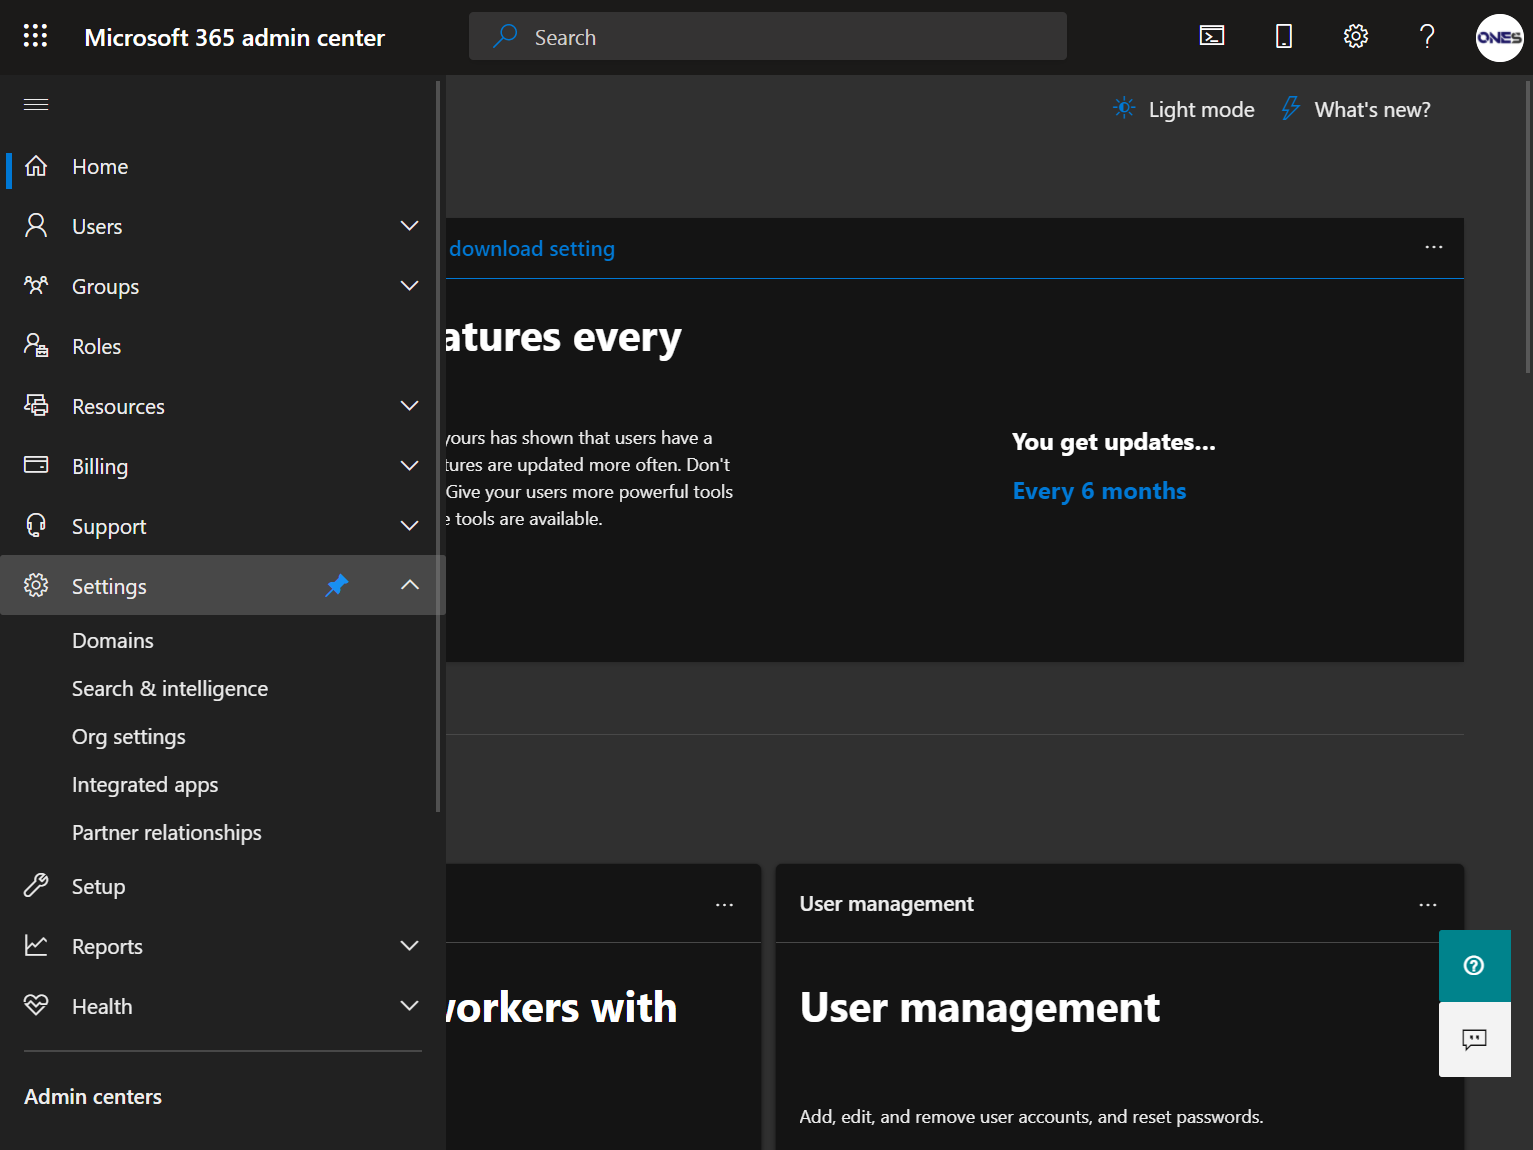This screenshot has width=1533, height=1150.
Task: Click the help question mark in header
Action: 1427,37
